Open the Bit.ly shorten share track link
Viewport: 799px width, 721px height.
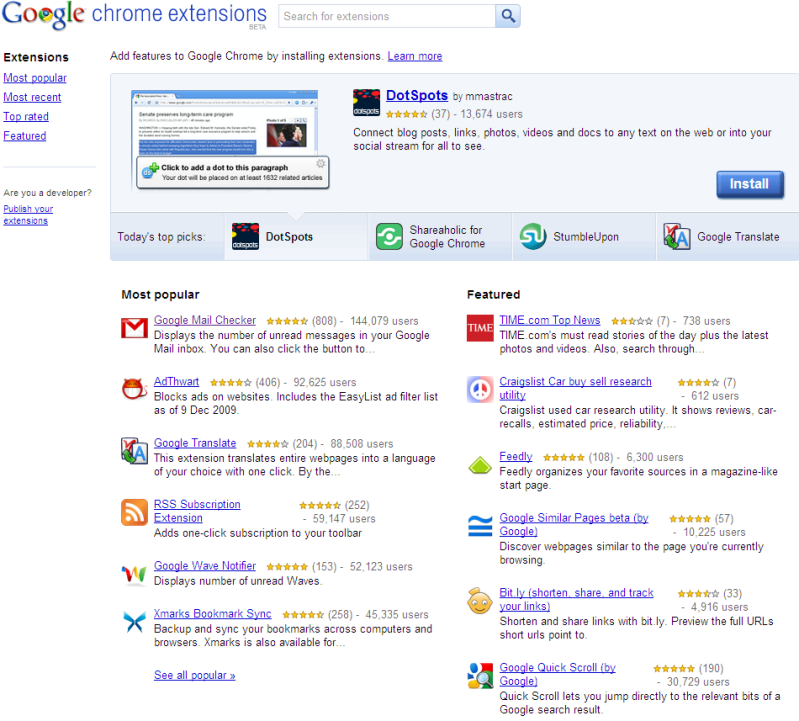576,599
